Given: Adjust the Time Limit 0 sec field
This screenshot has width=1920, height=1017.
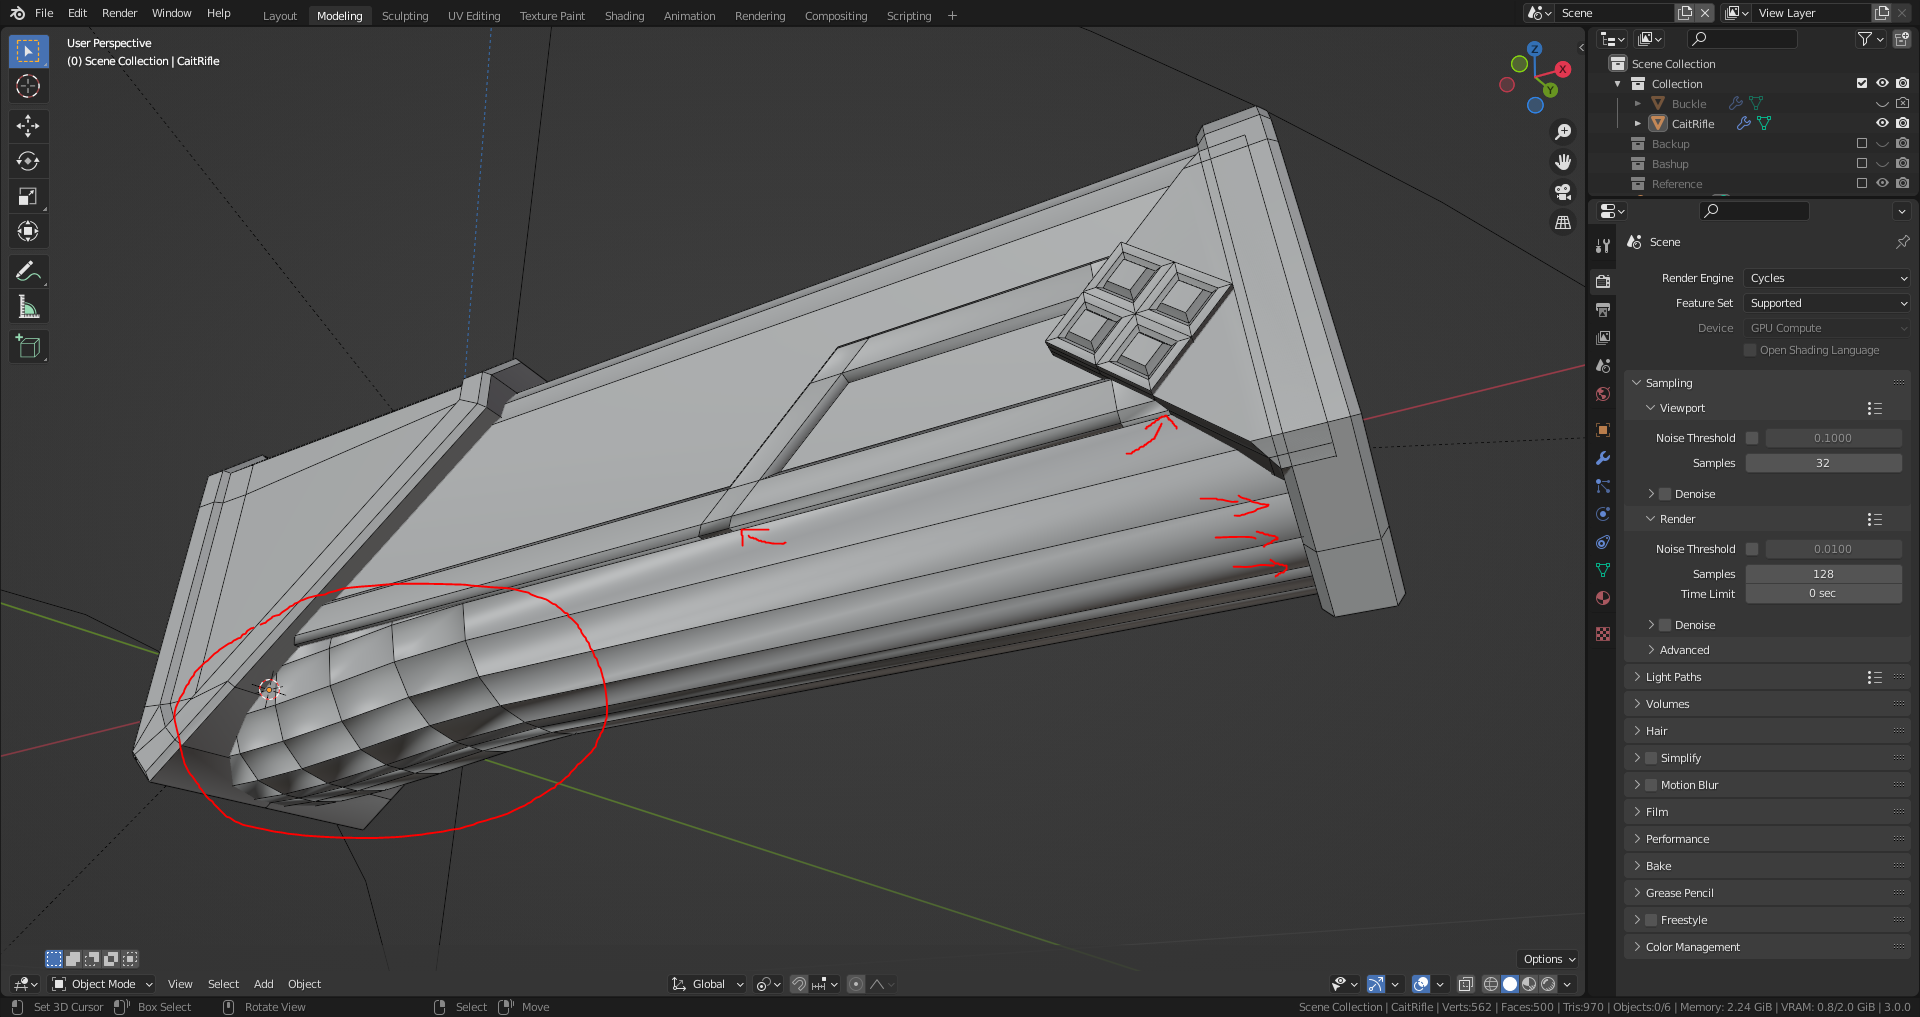Looking at the screenshot, I should point(1824,593).
